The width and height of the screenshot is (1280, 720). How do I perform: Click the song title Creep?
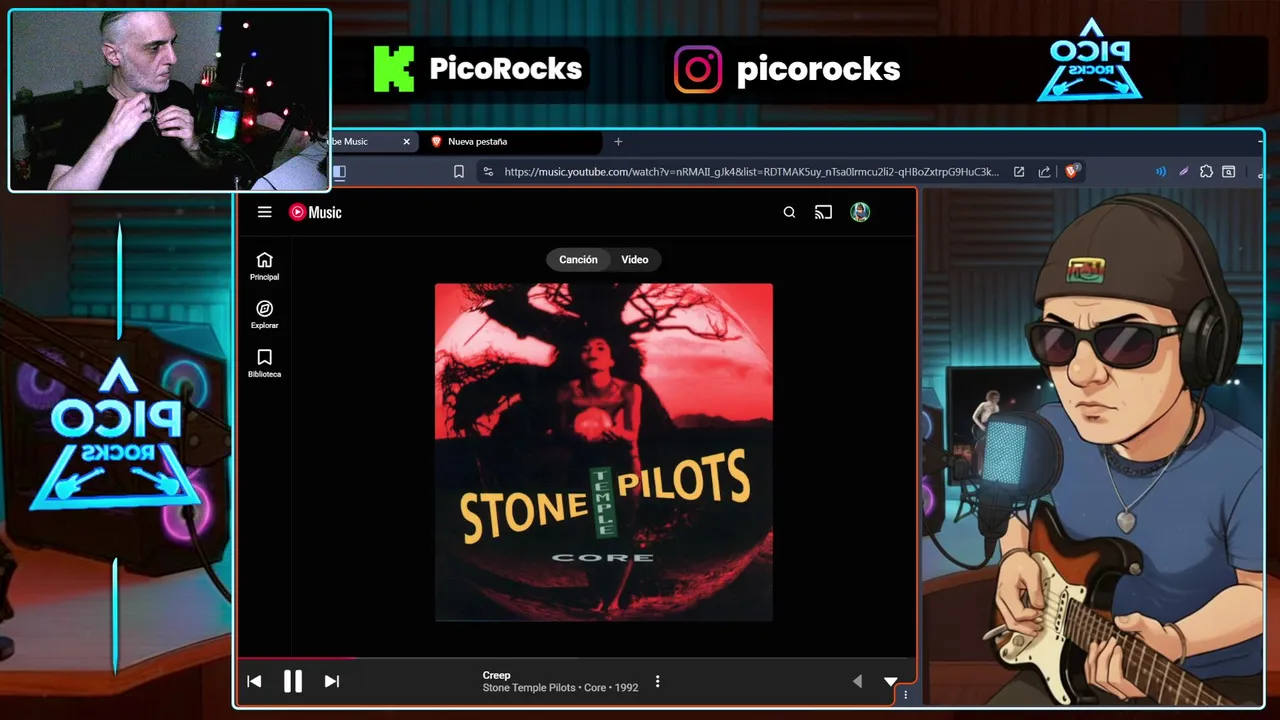[x=496, y=675]
